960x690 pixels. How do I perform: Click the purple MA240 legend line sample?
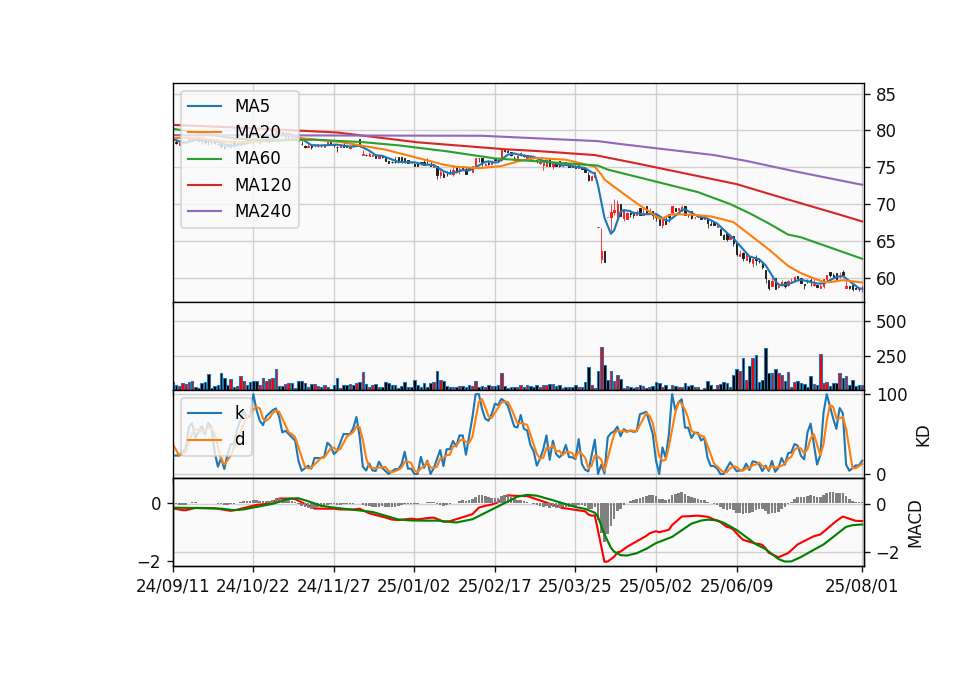coord(204,212)
